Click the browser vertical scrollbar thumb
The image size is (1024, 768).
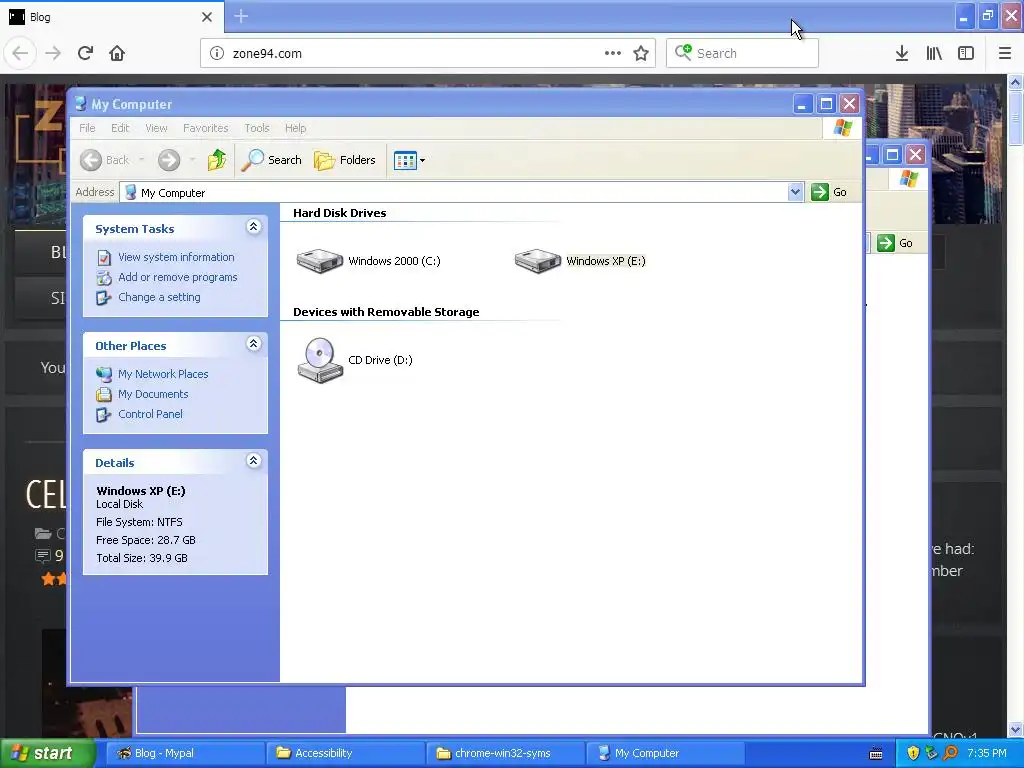1015,119
